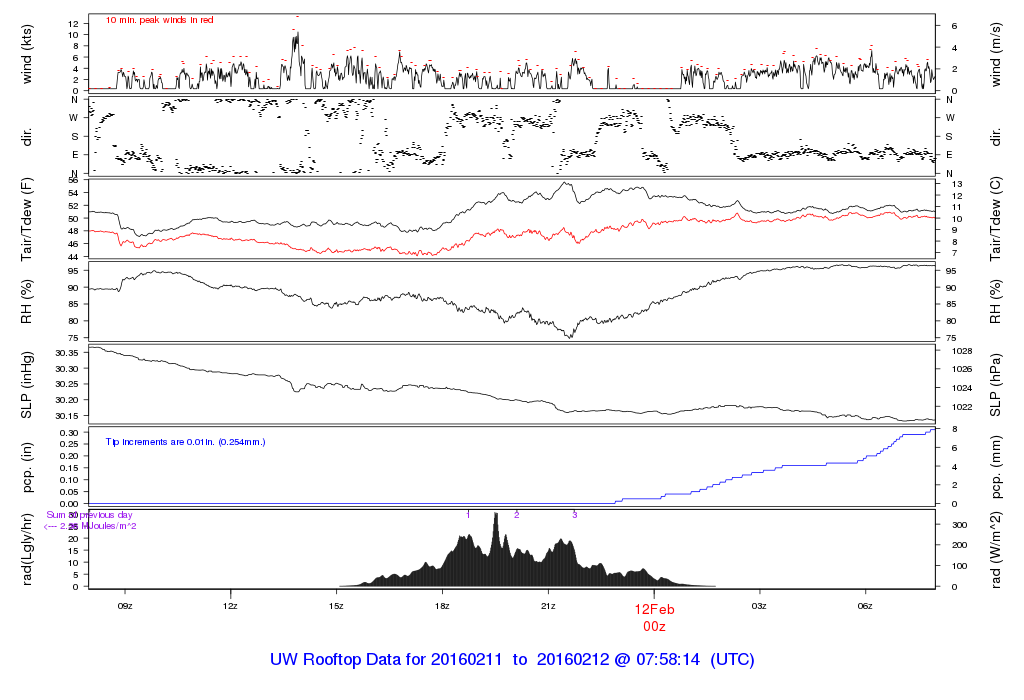Click the left 'dir.' axis title
This screenshot has width=1024, height=700.
[27, 137]
